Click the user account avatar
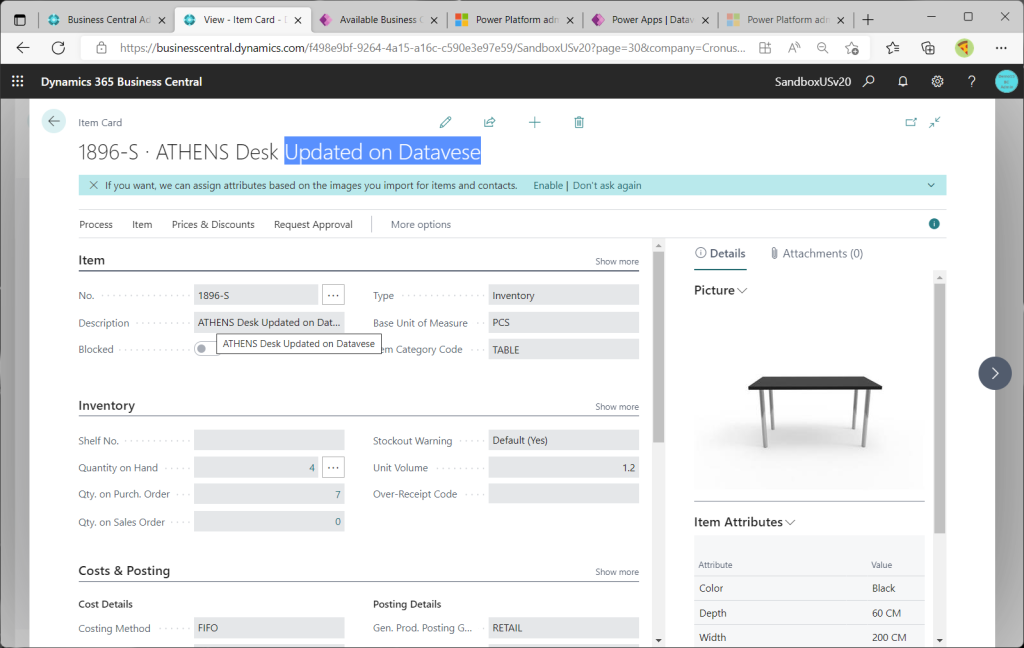The height and width of the screenshot is (648, 1024). coord(1006,81)
